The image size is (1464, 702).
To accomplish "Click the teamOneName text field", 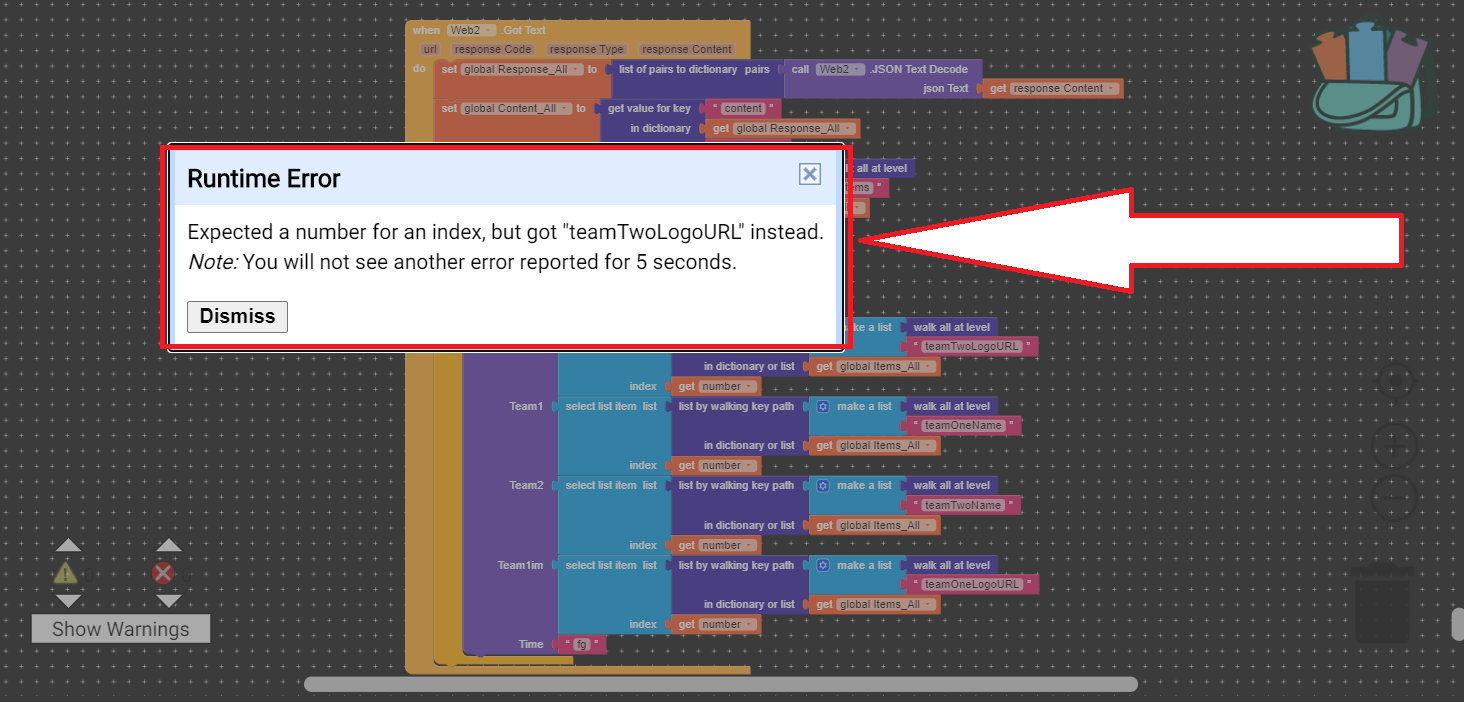I will (964, 426).
